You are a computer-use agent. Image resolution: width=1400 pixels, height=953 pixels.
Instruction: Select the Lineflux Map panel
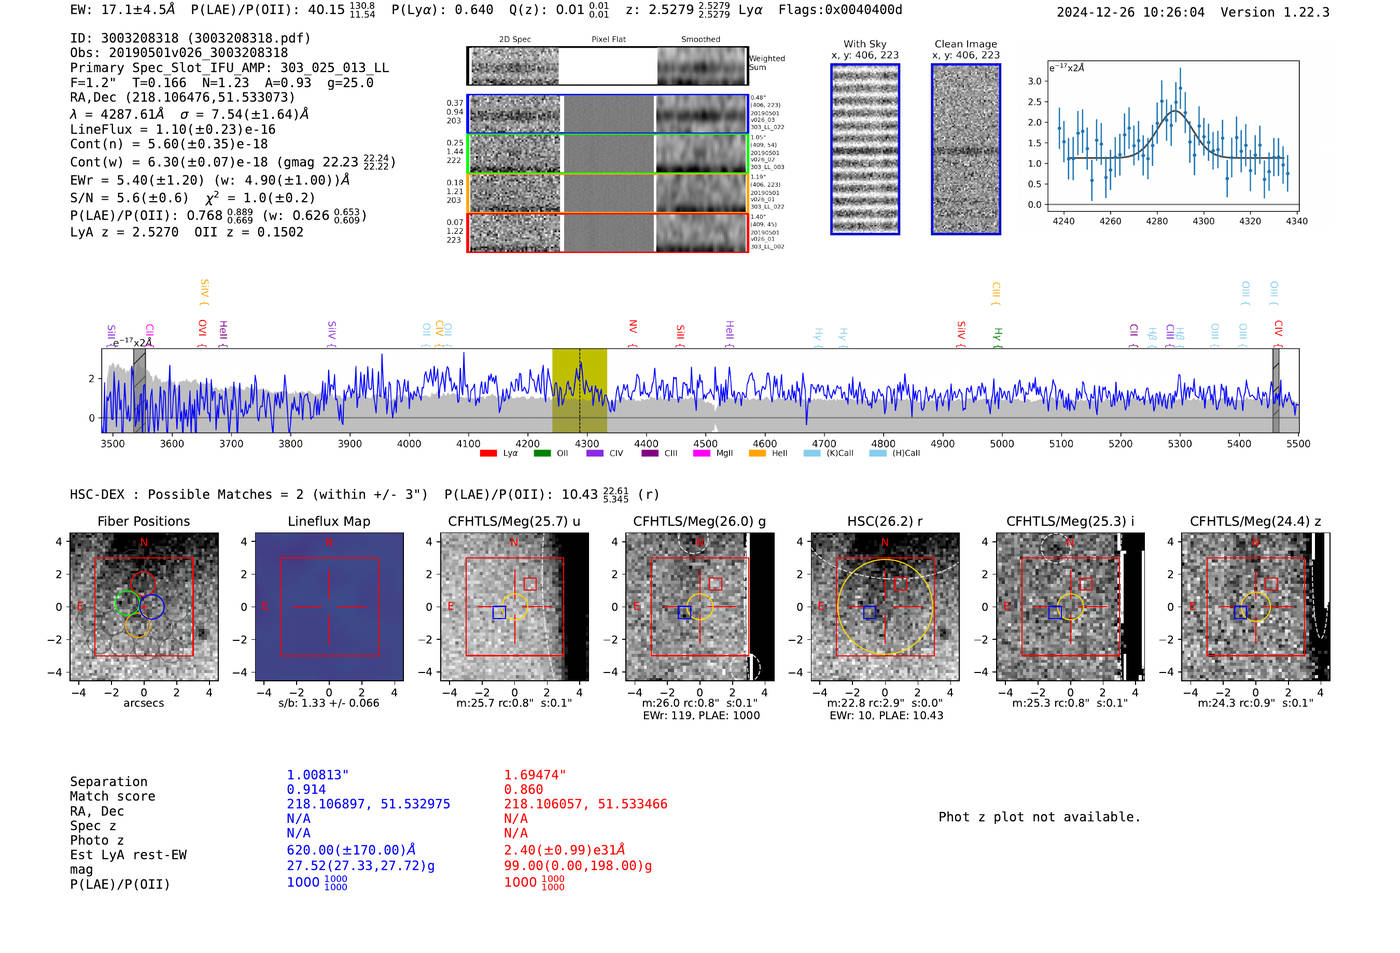329,607
